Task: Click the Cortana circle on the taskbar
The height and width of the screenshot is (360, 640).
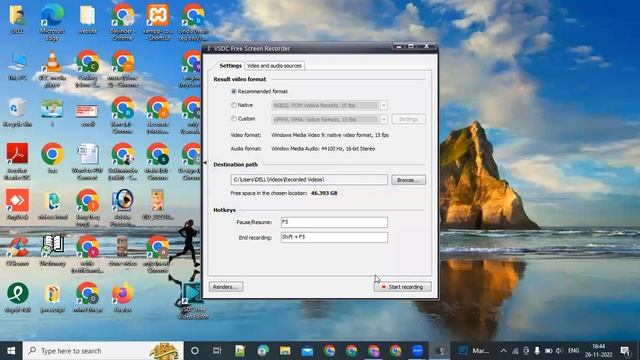Action: (x=195, y=351)
